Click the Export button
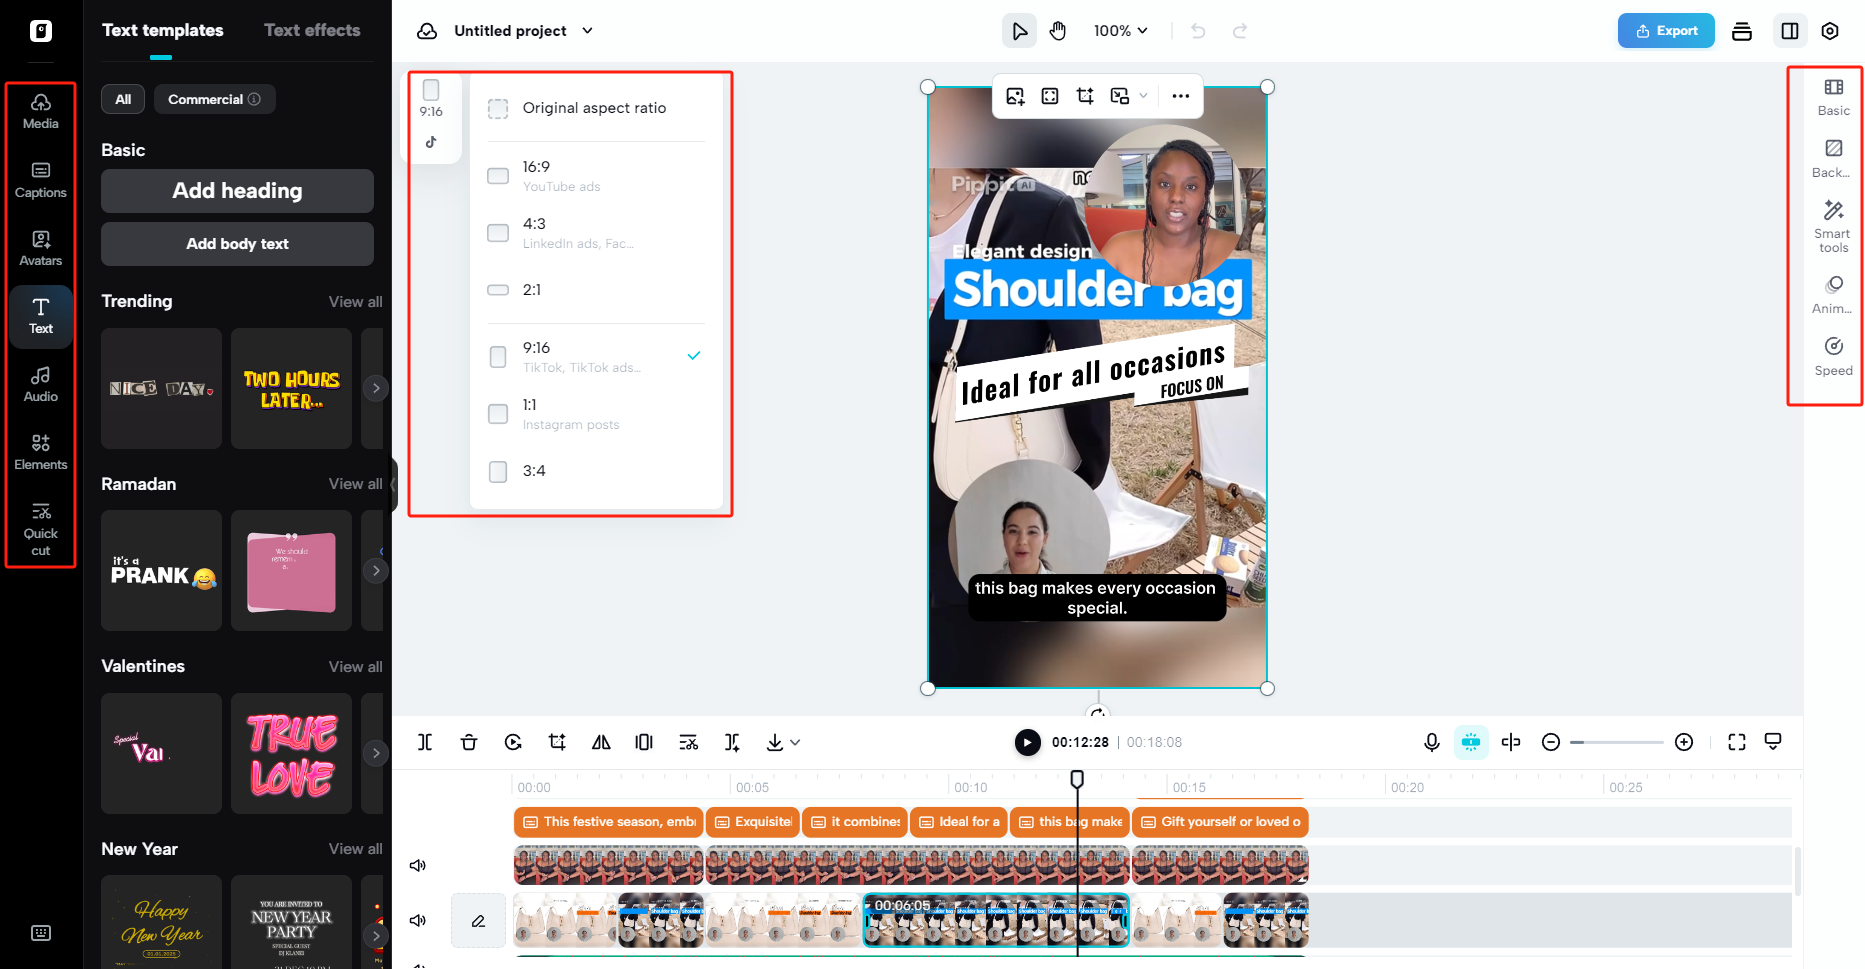This screenshot has width=1865, height=969. 1665,30
